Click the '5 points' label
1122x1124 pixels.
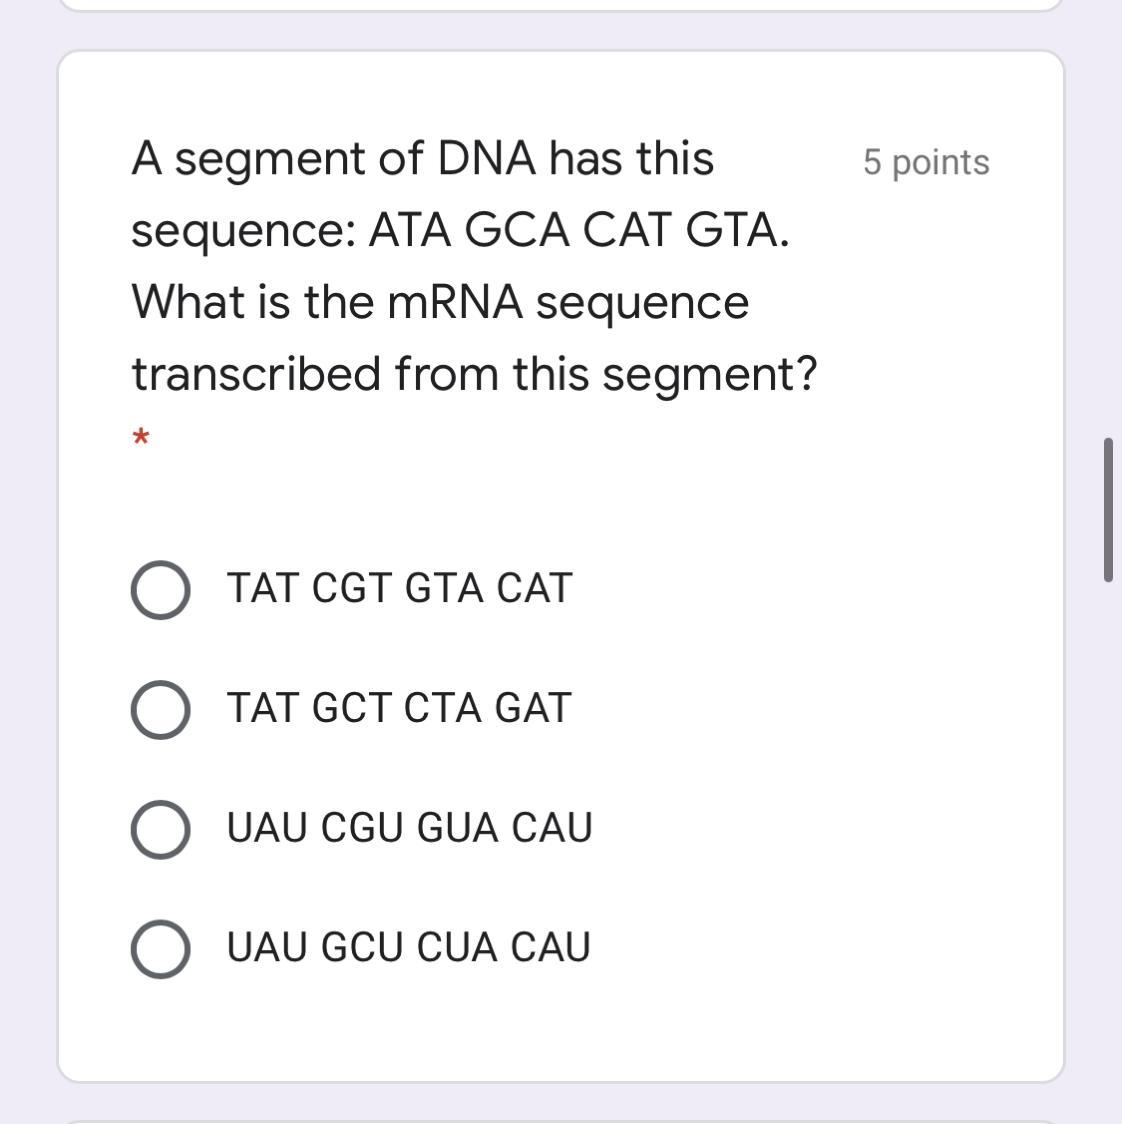(x=926, y=162)
